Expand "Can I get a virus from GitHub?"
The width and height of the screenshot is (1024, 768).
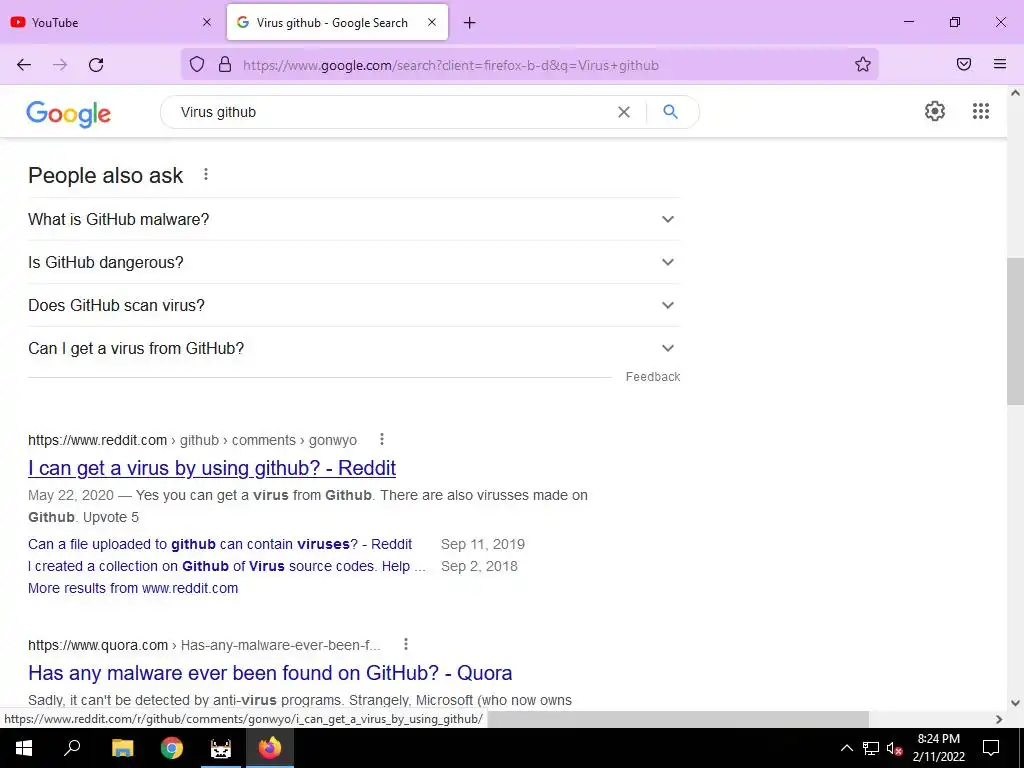[354, 349]
